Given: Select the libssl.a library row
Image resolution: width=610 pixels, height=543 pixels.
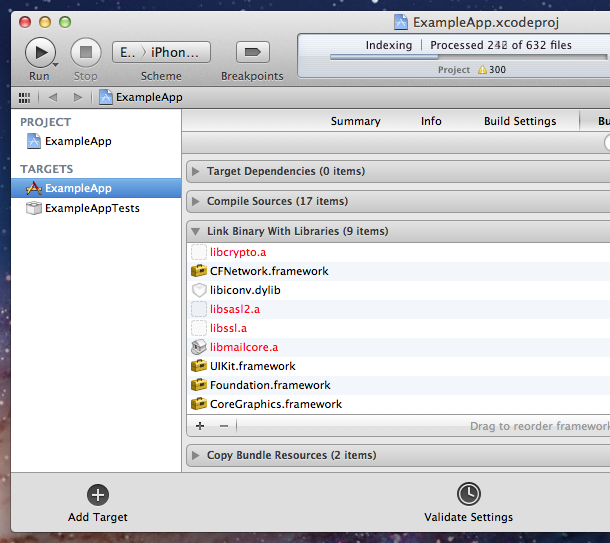Looking at the screenshot, I should pos(399,328).
